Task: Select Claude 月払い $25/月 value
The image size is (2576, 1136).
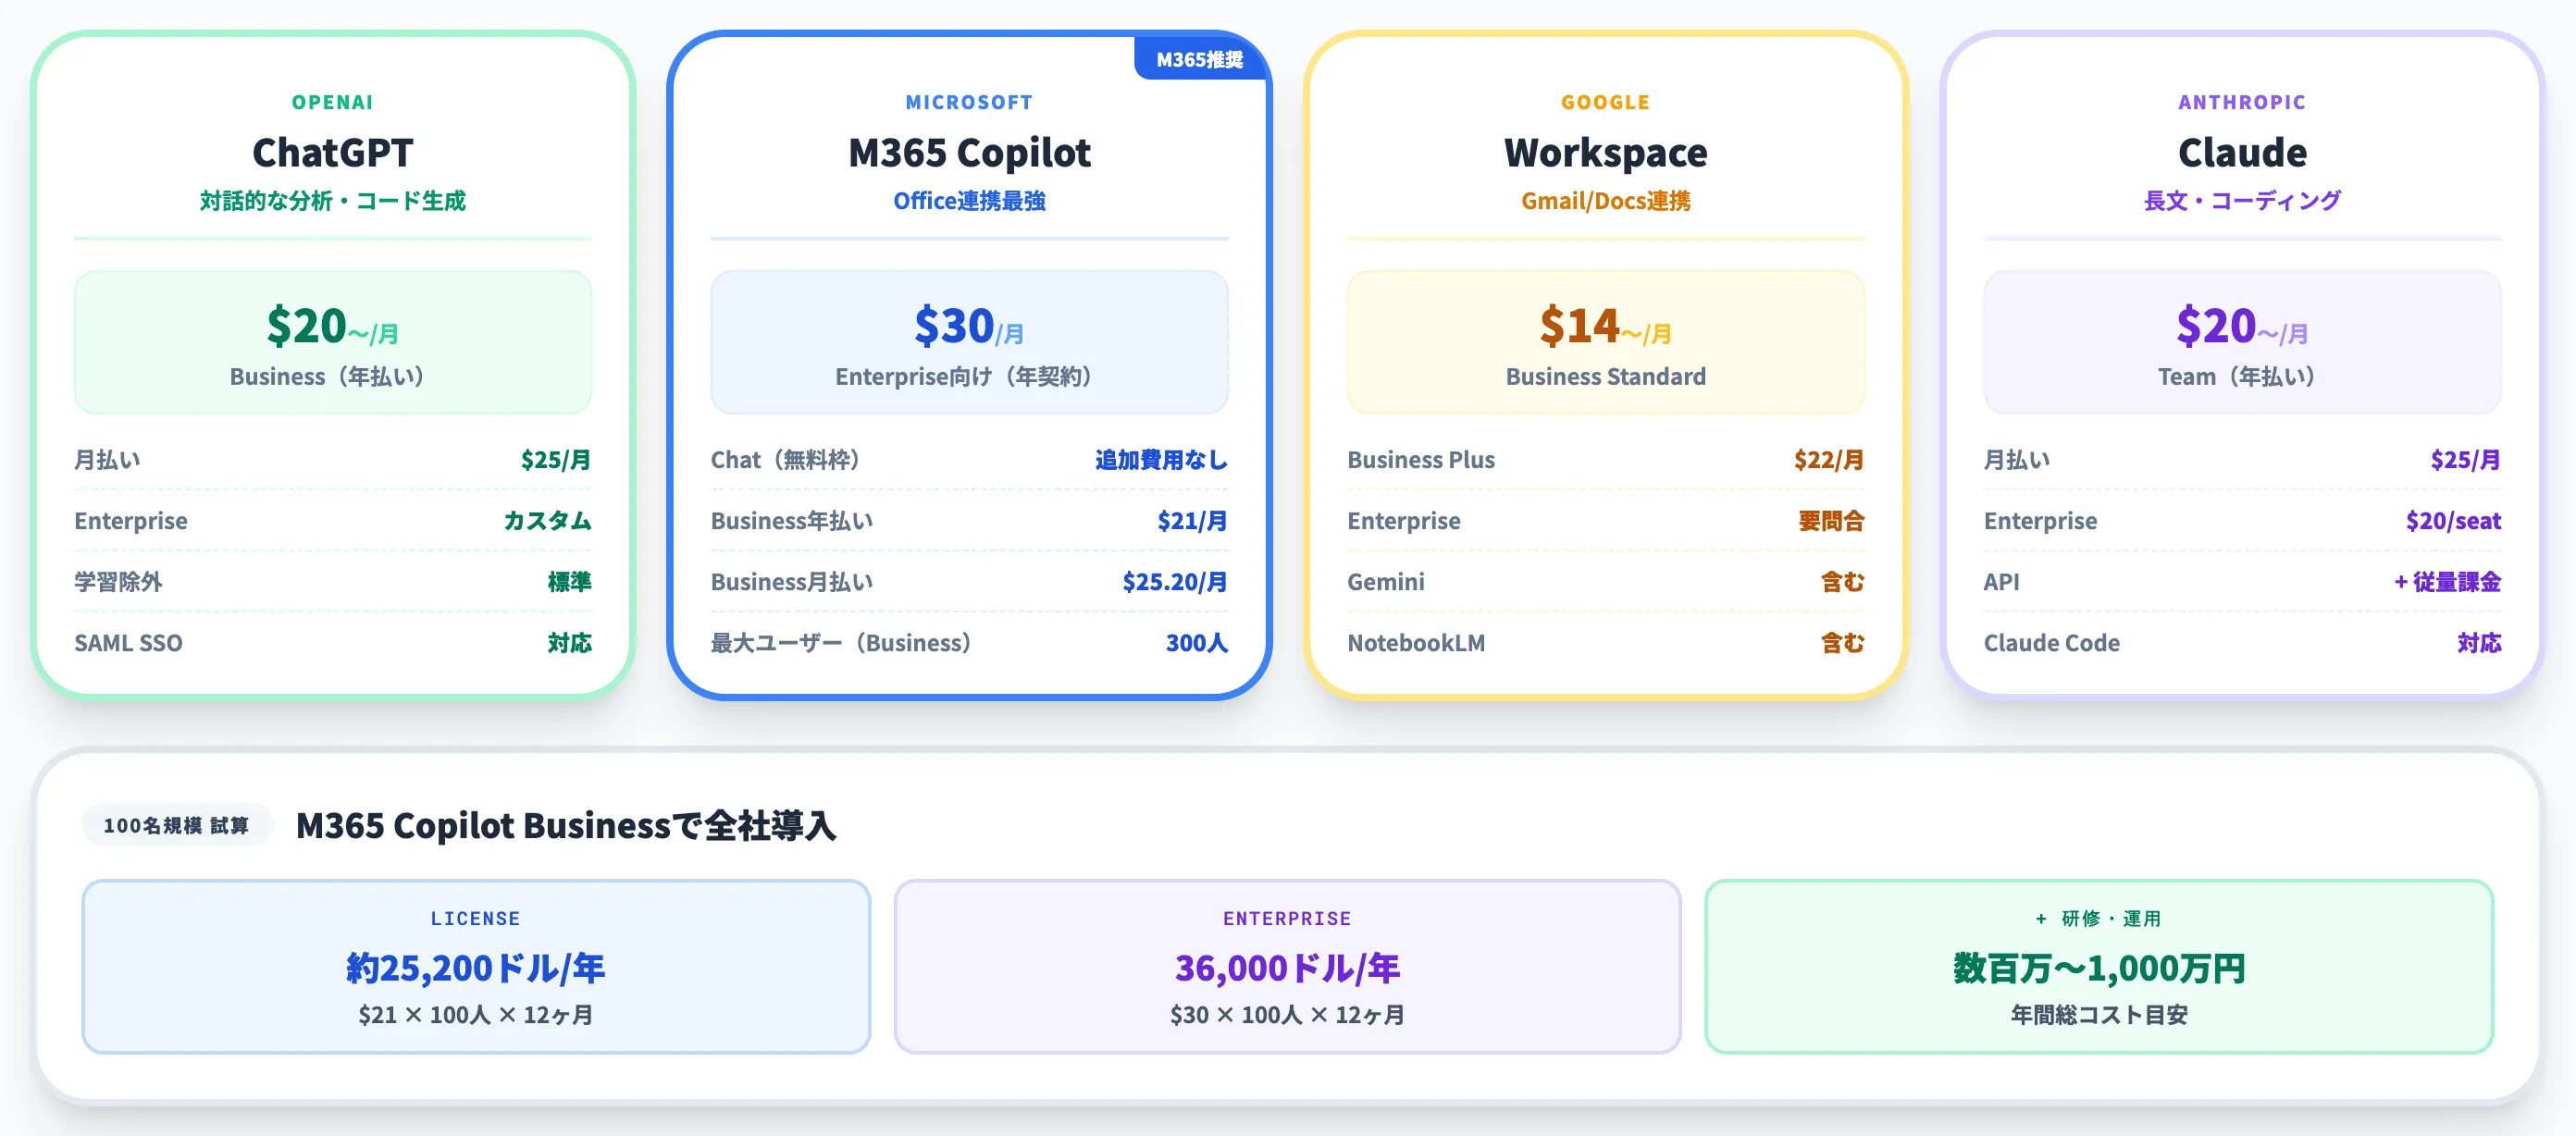Action: pos(2466,460)
